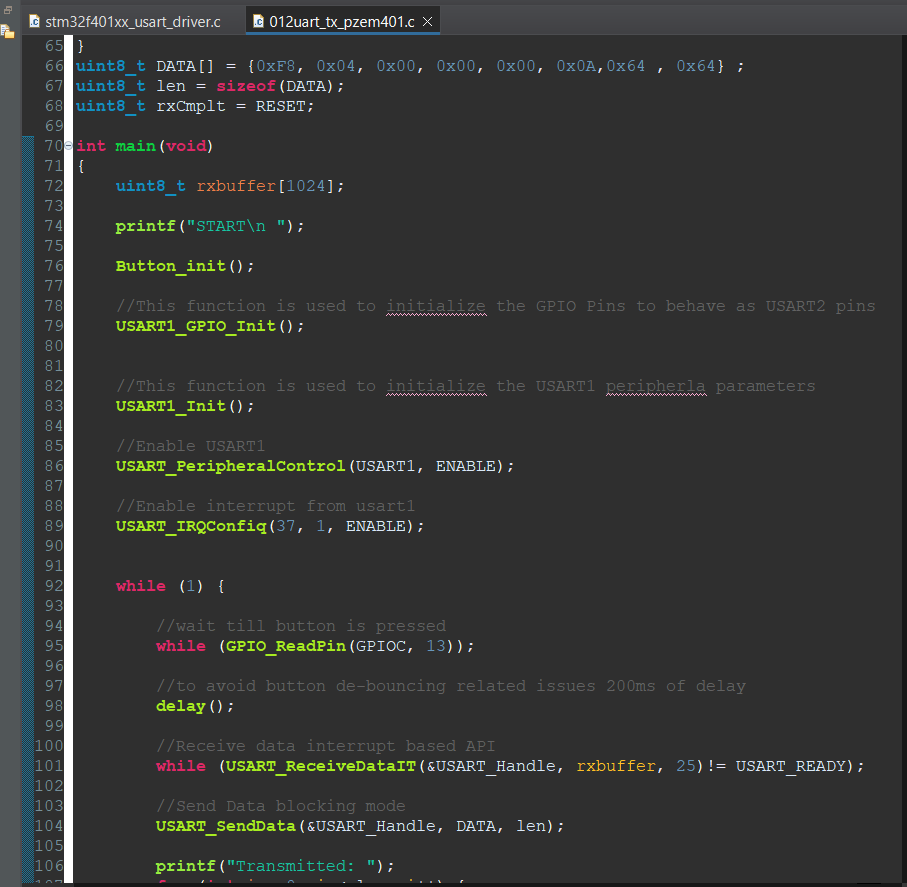Click the breakpoint margin beside line 86
The width and height of the screenshot is (907, 887).
[30, 465]
